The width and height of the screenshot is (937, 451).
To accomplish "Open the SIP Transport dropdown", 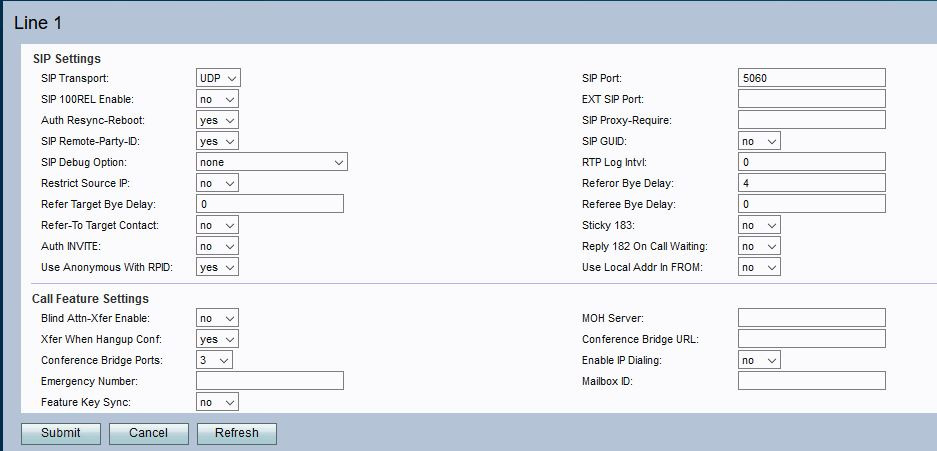I will (x=218, y=78).
